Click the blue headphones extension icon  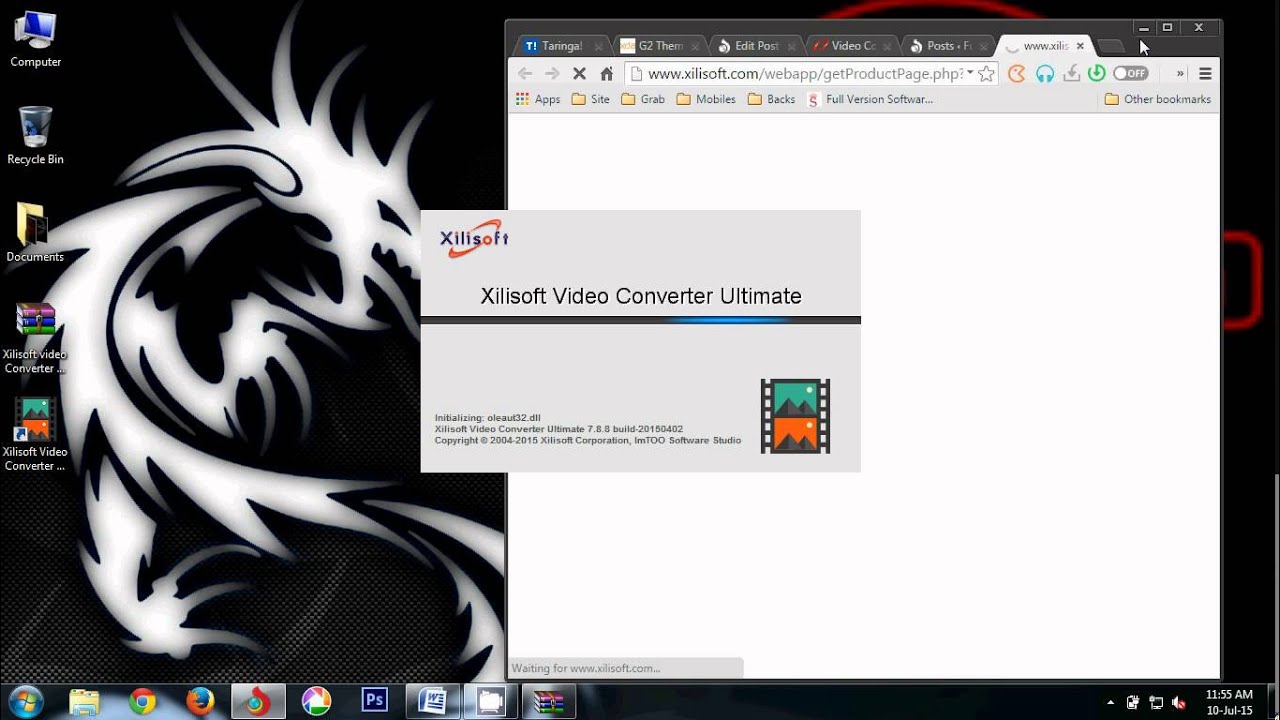[1045, 73]
